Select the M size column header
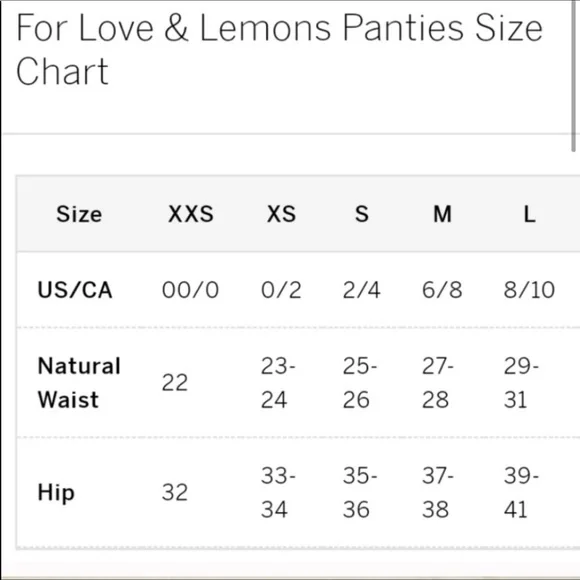The height and width of the screenshot is (580, 580). click(442, 214)
